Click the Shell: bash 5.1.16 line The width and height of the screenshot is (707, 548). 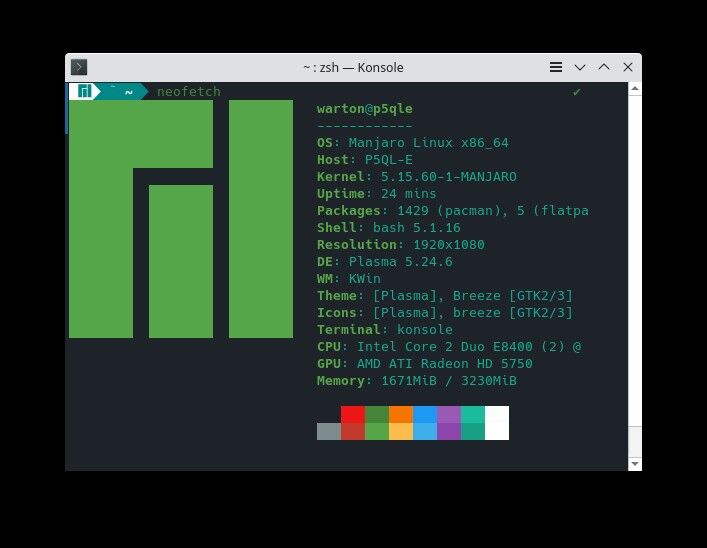tap(389, 228)
